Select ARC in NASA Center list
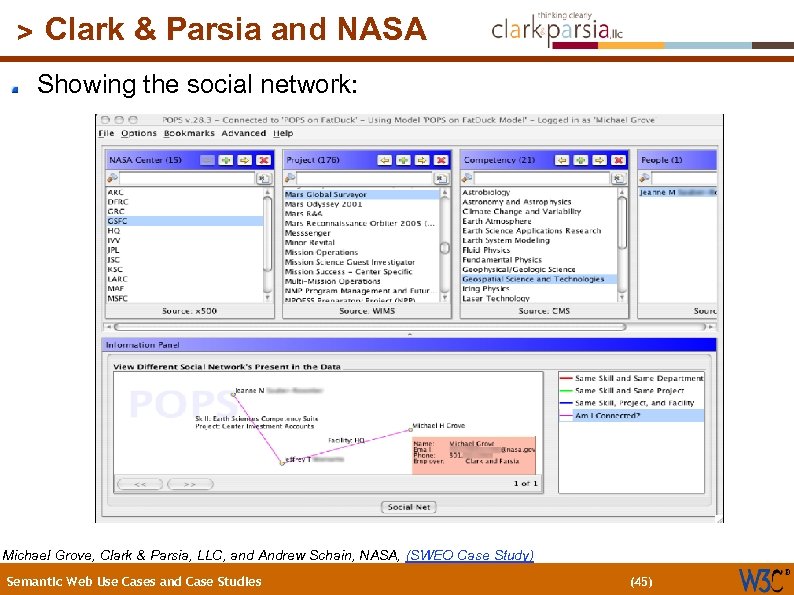This screenshot has width=794, height=595. tap(185, 192)
